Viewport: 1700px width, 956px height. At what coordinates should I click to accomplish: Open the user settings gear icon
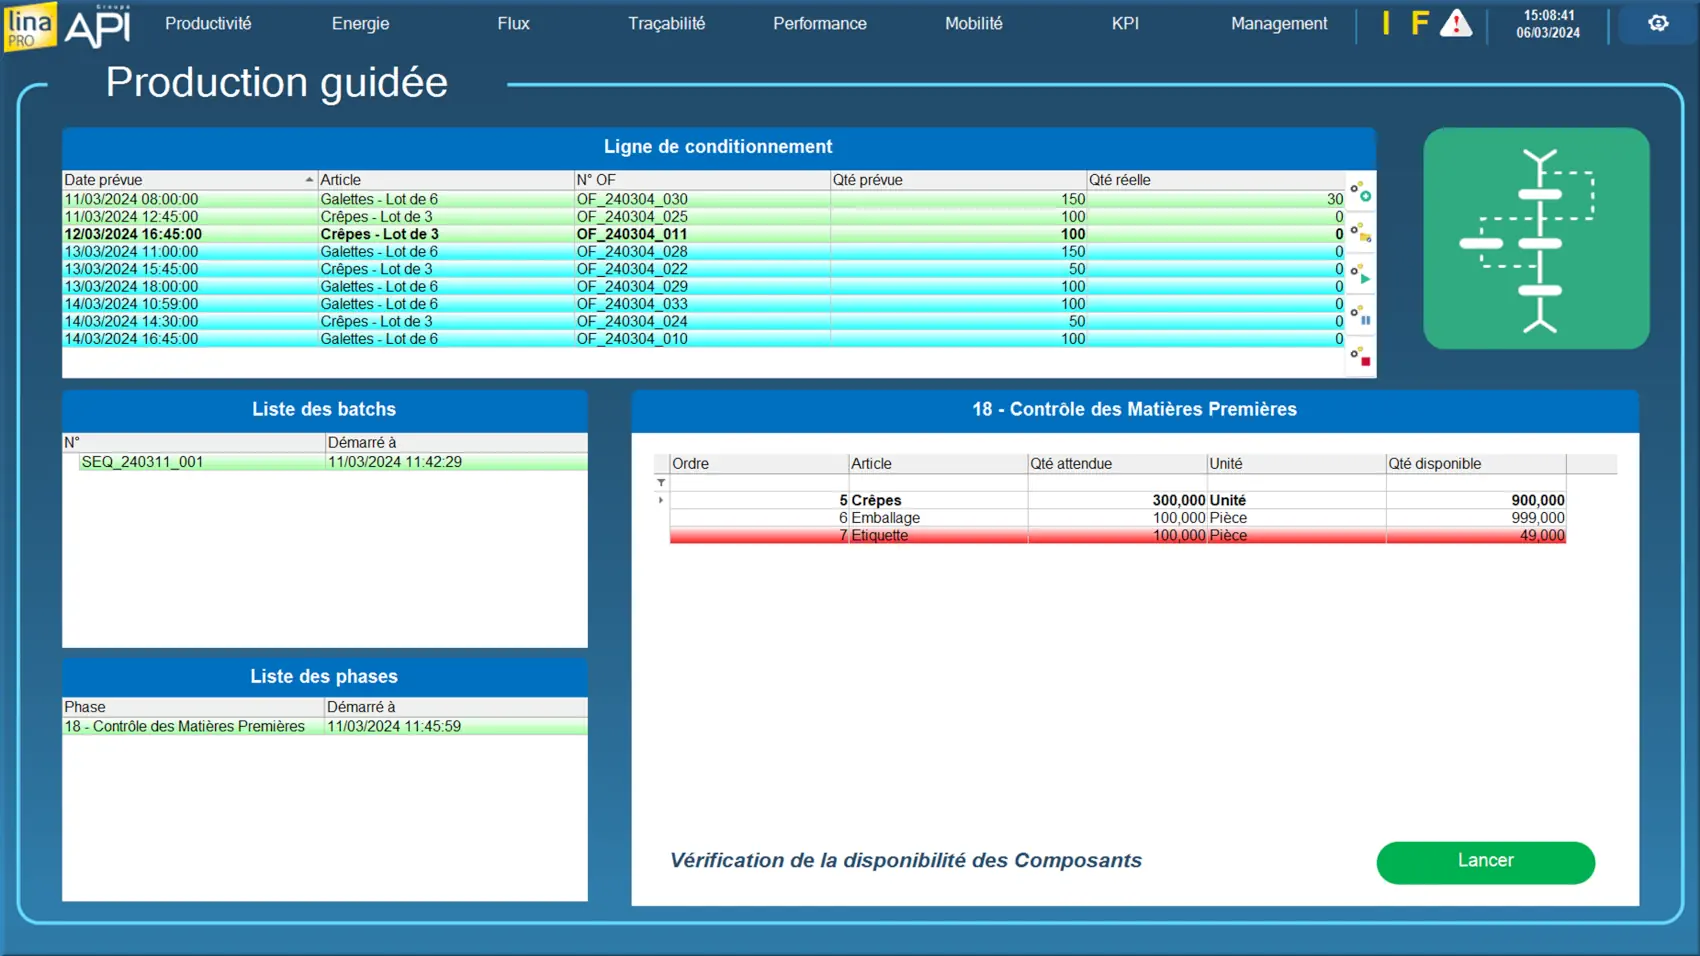[x=1657, y=23]
